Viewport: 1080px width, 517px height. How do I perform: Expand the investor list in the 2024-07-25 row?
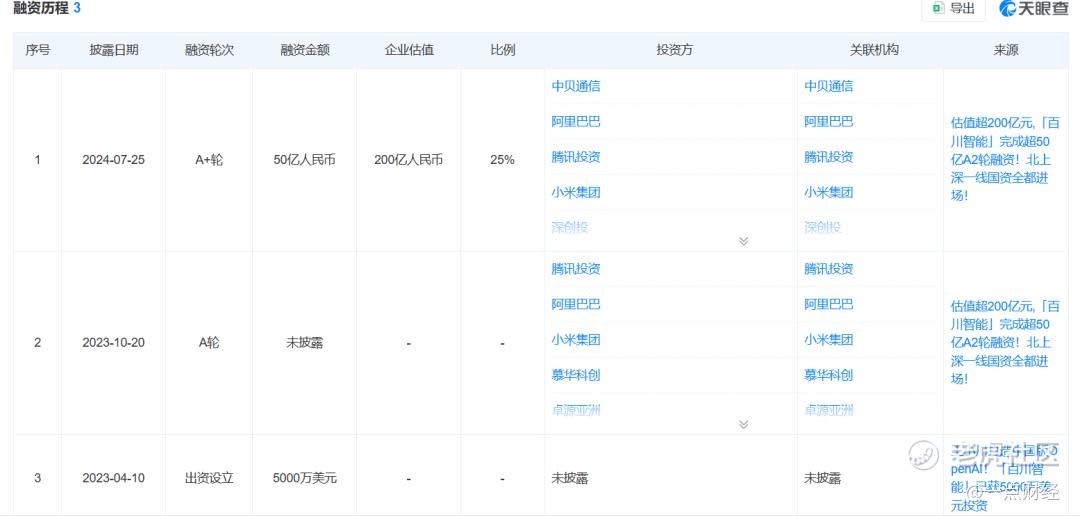(x=743, y=241)
